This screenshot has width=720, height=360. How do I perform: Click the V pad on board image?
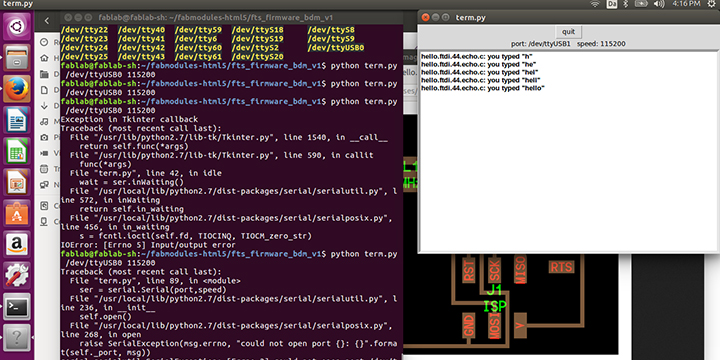coord(520,326)
